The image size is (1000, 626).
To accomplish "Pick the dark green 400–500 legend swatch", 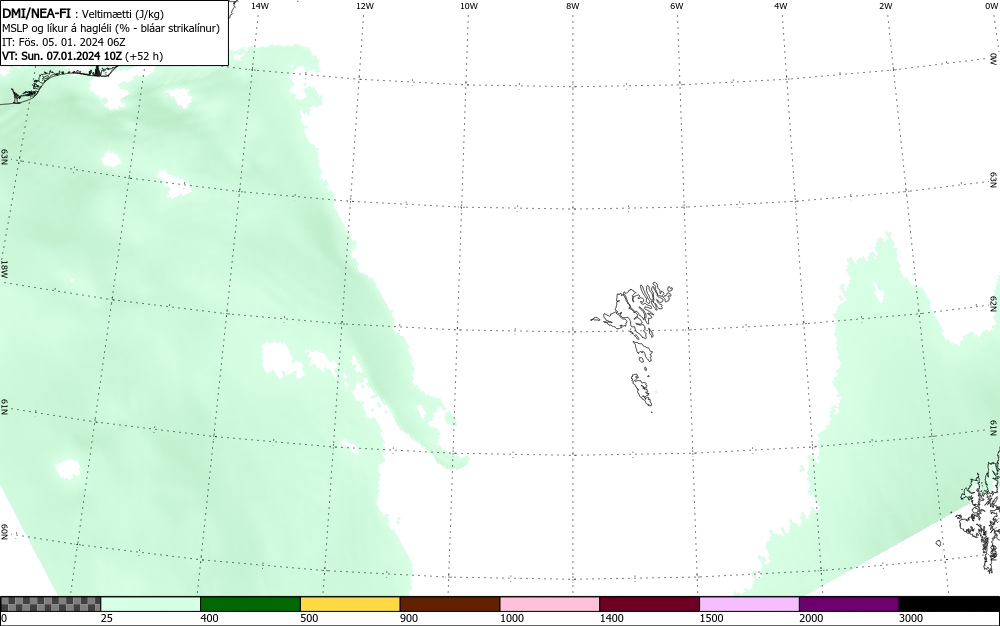I will tap(250, 604).
